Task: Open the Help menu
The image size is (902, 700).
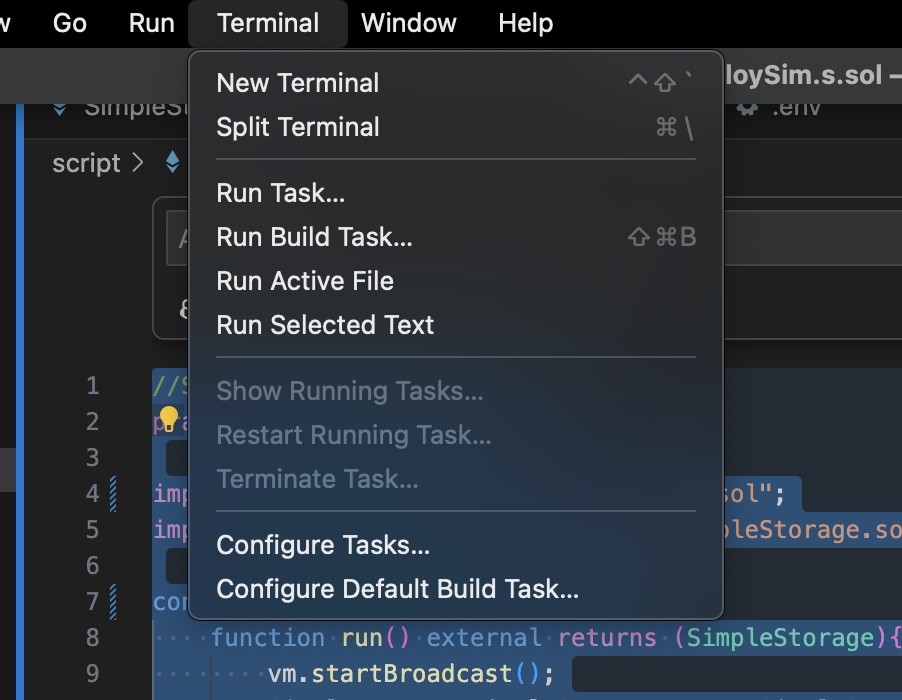Action: coord(526,24)
